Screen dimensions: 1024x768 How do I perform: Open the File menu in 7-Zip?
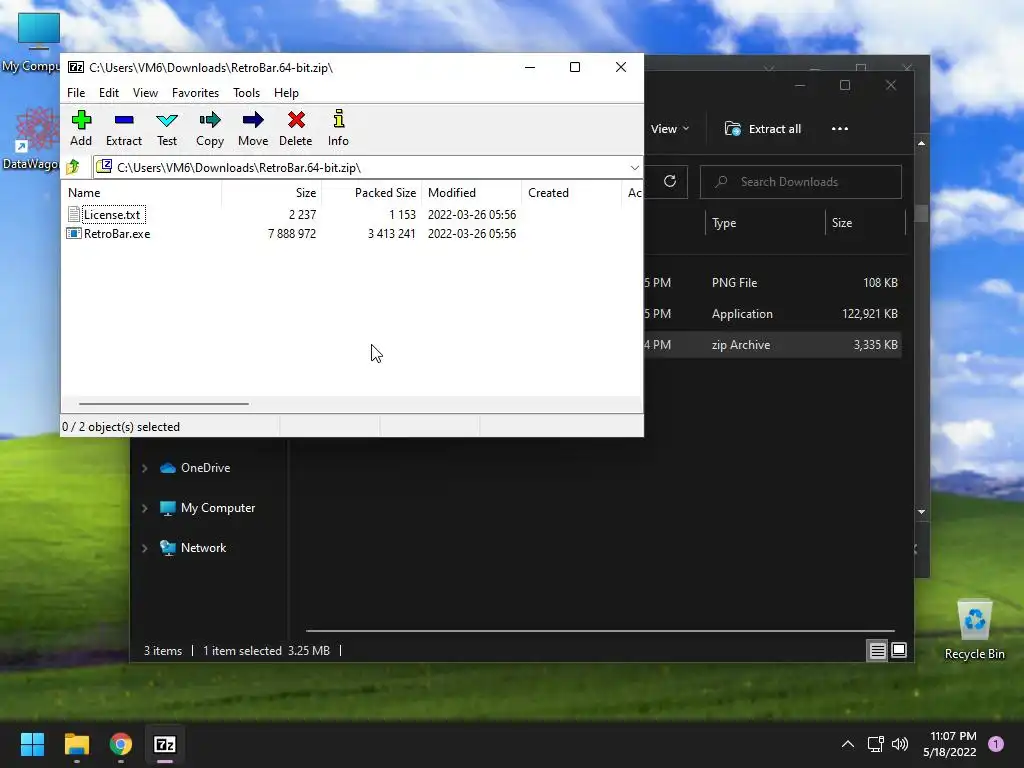pyautogui.click(x=76, y=93)
